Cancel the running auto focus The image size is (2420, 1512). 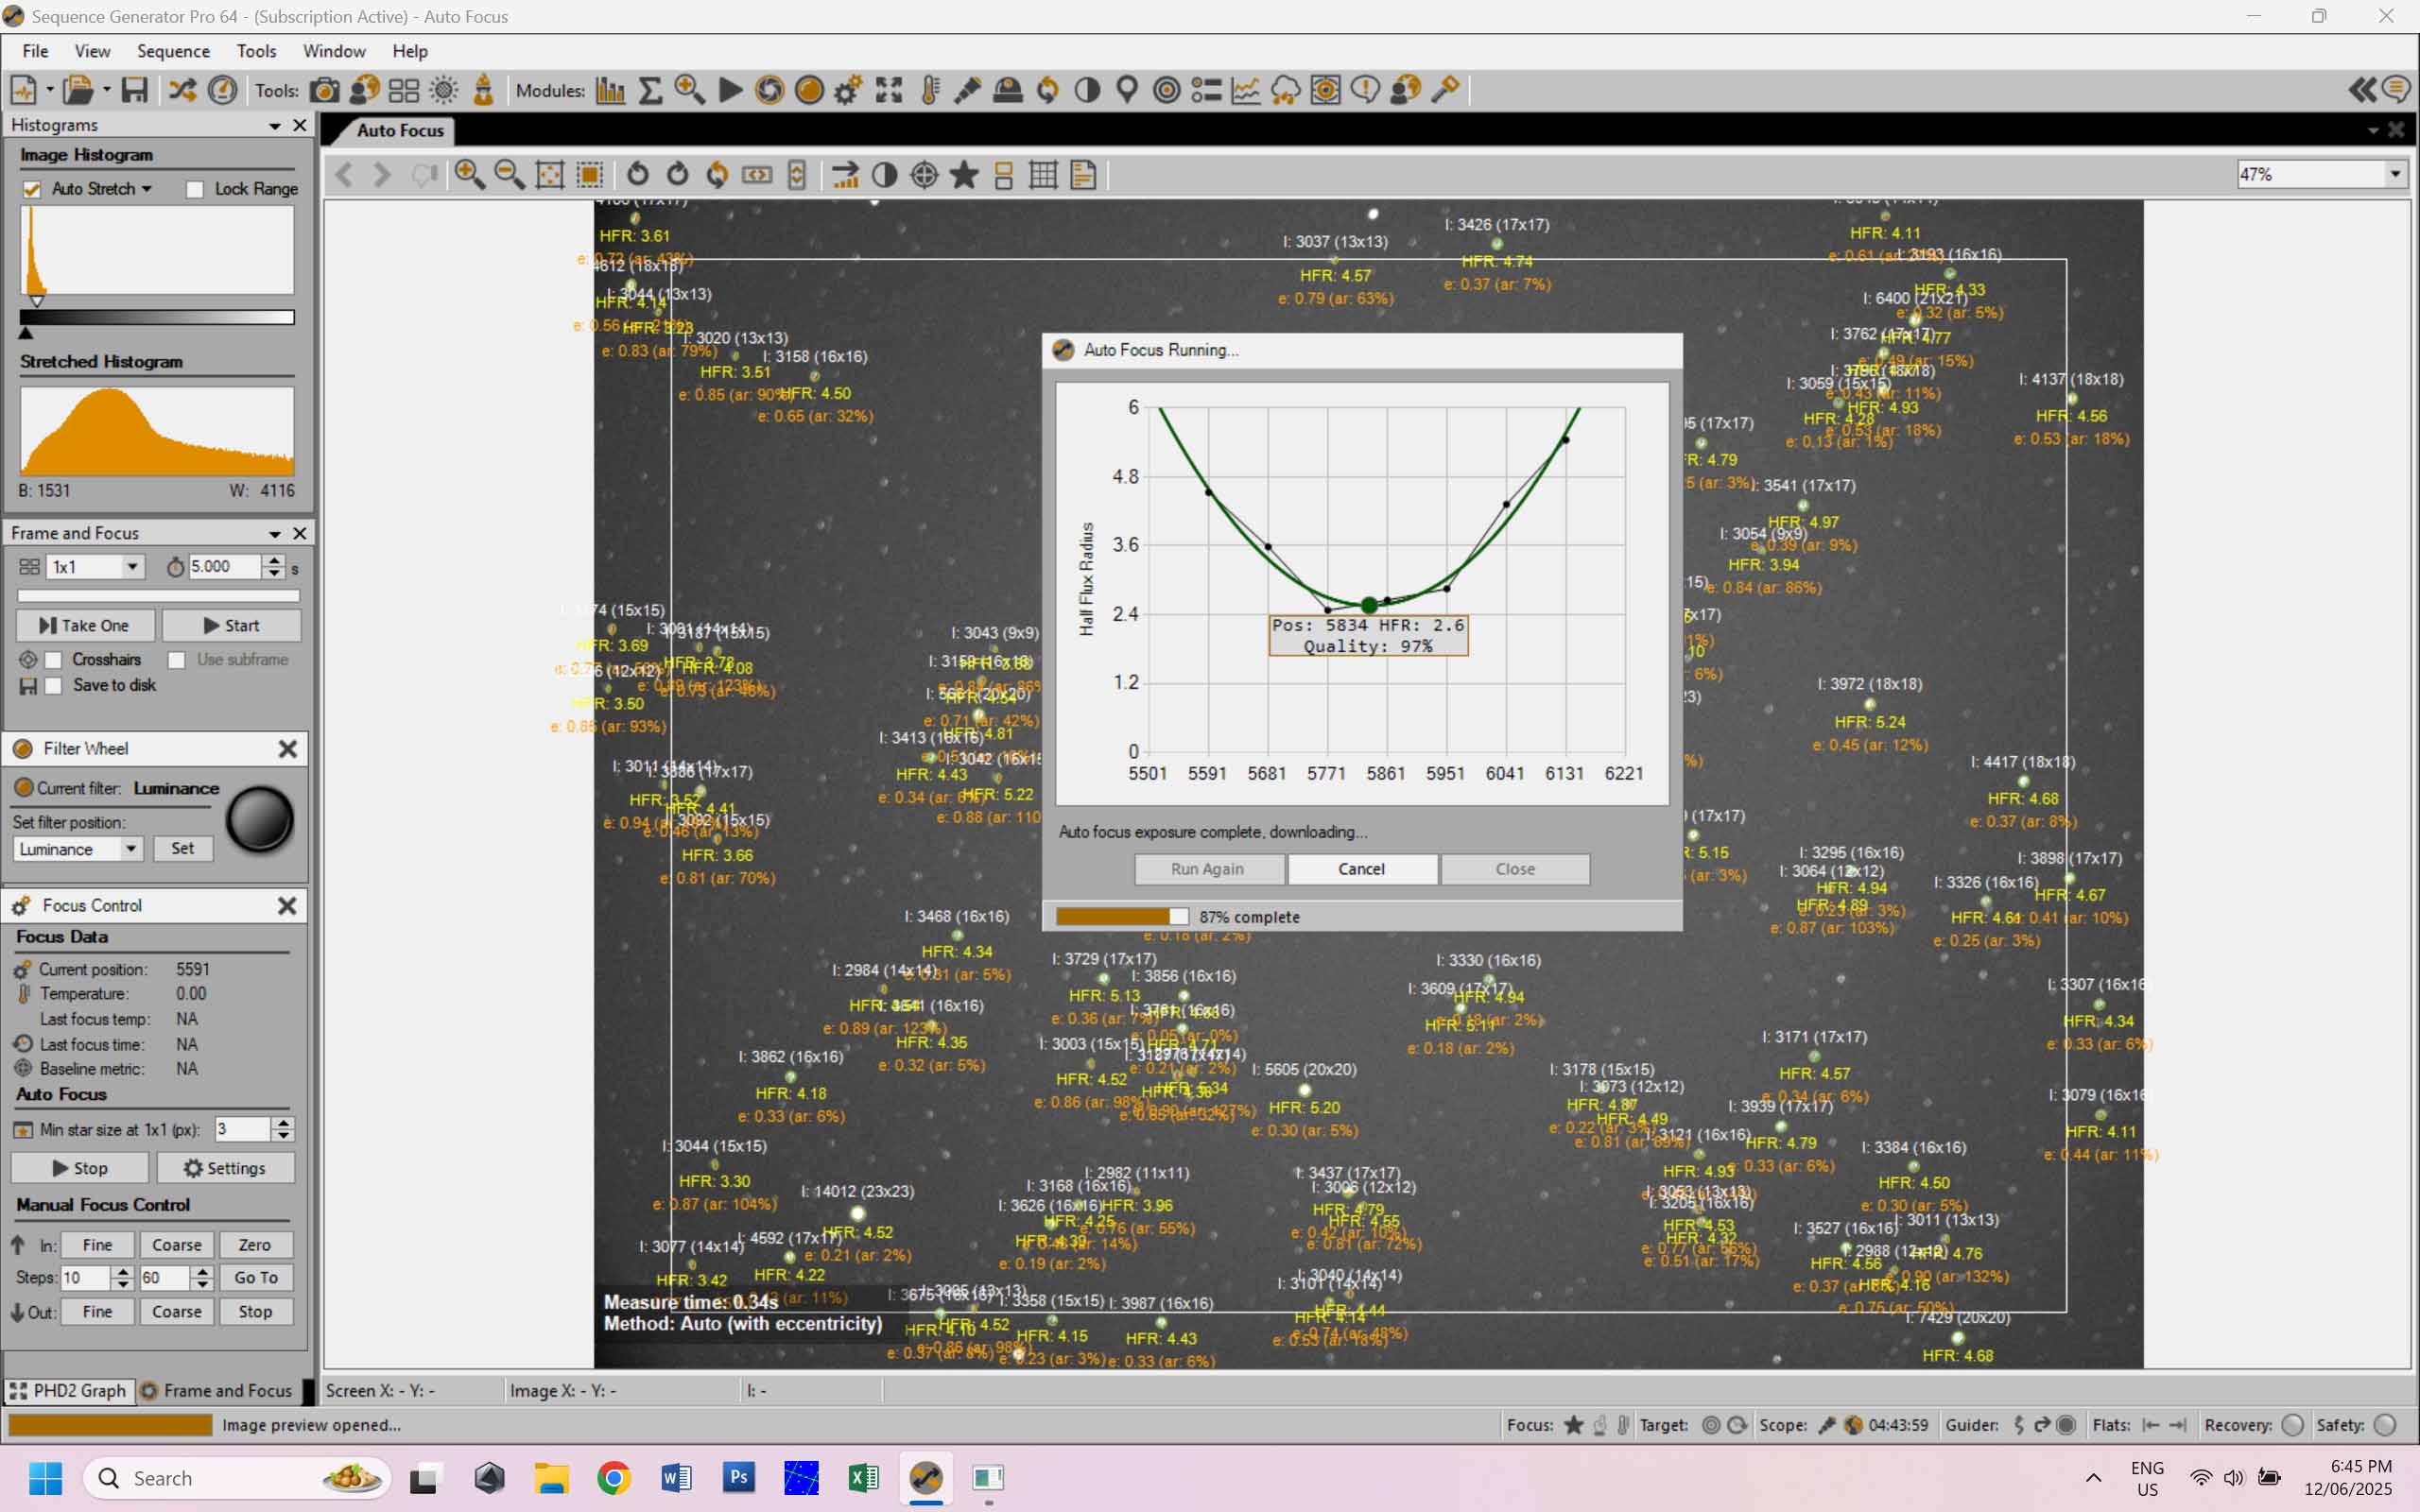[x=1362, y=868]
